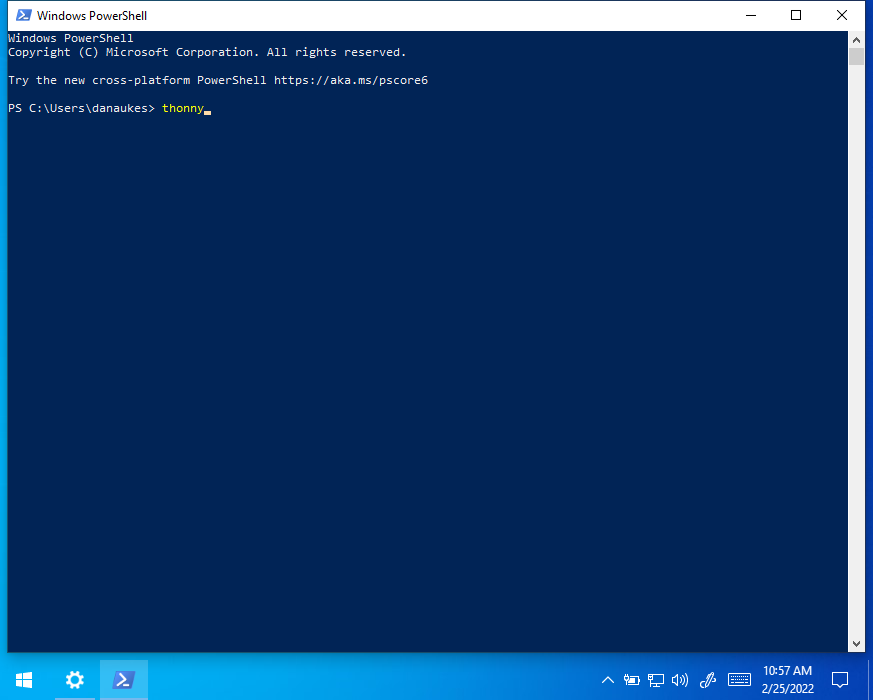
Task: Click the scroll up arrow in PowerShell
Action: point(856,40)
